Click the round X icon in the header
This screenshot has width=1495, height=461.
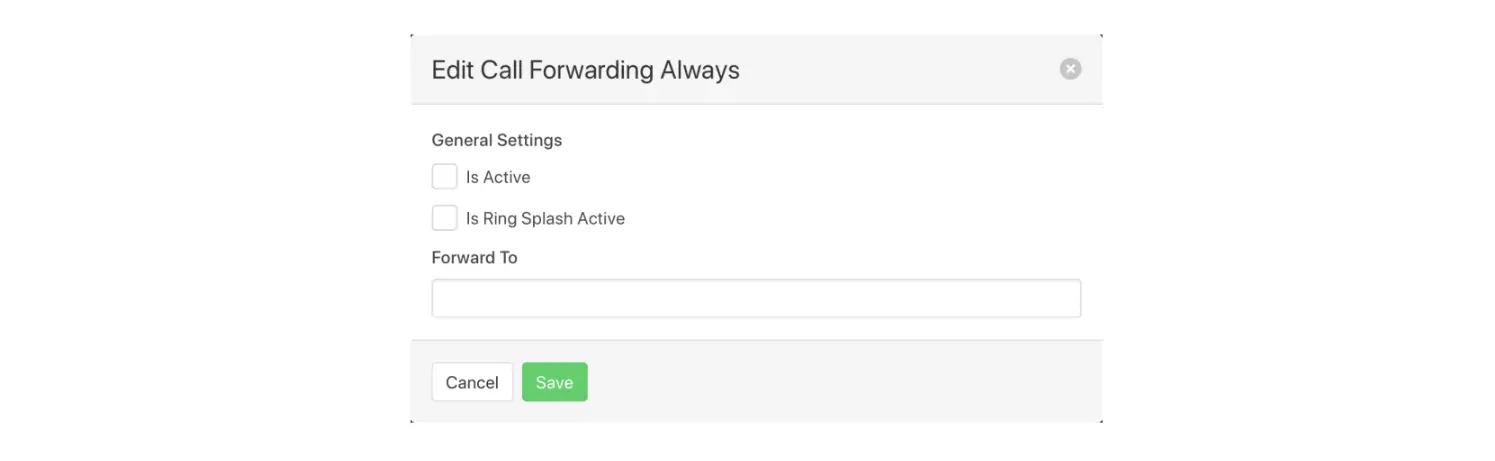pyautogui.click(x=1070, y=69)
